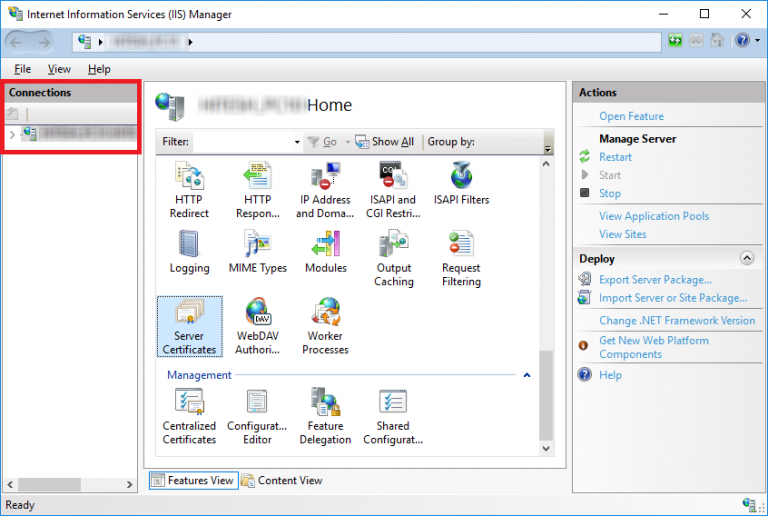Click the Connections pane scroll right arrow
The image size is (768, 516).
tap(129, 485)
